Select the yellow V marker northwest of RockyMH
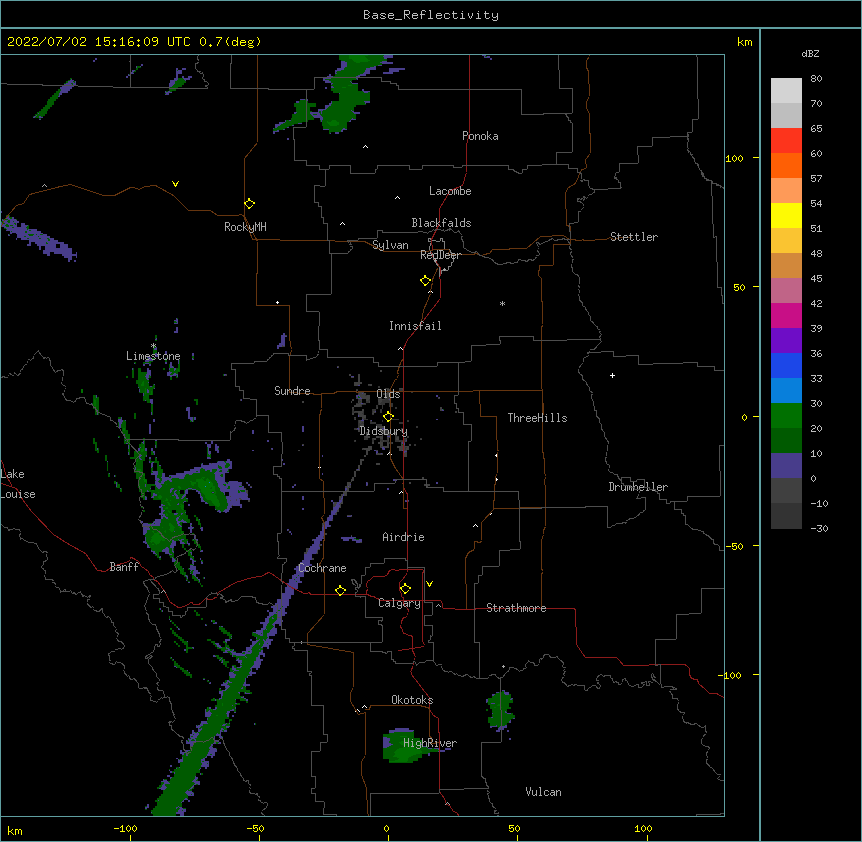 pos(175,184)
